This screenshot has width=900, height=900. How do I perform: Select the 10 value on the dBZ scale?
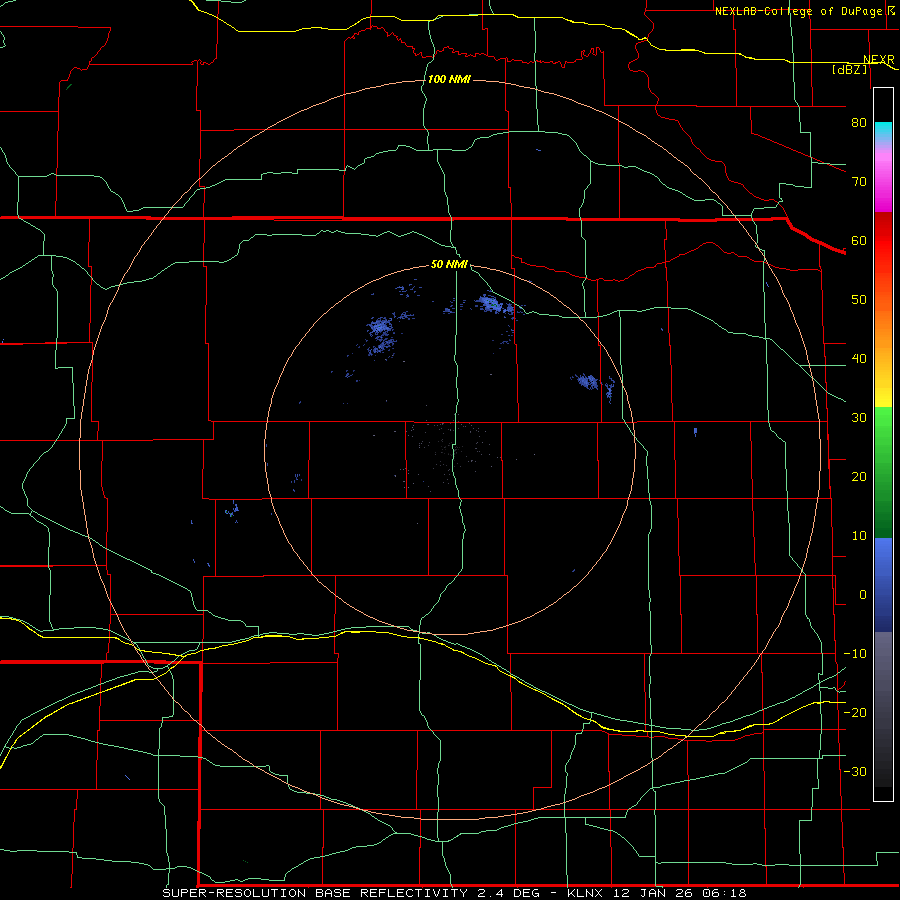859,536
